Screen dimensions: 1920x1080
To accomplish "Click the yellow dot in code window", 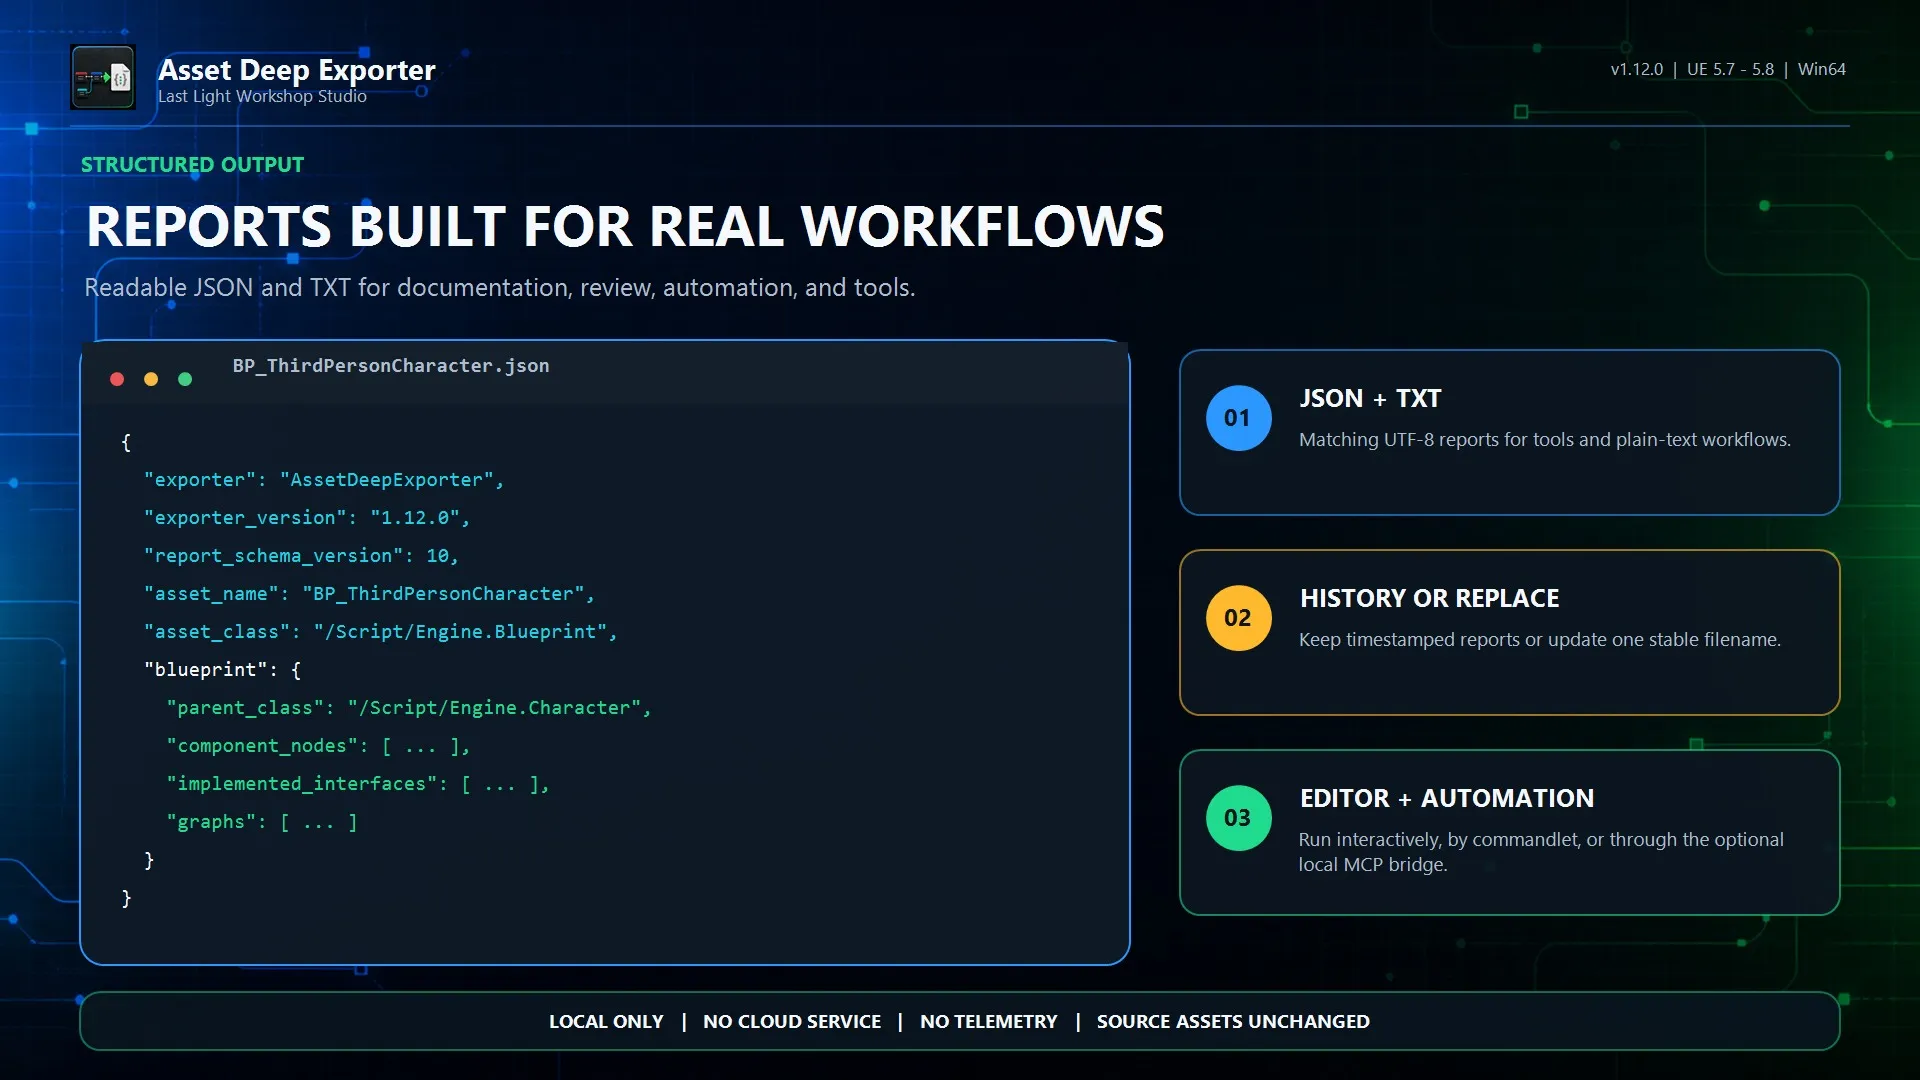I will coord(151,379).
